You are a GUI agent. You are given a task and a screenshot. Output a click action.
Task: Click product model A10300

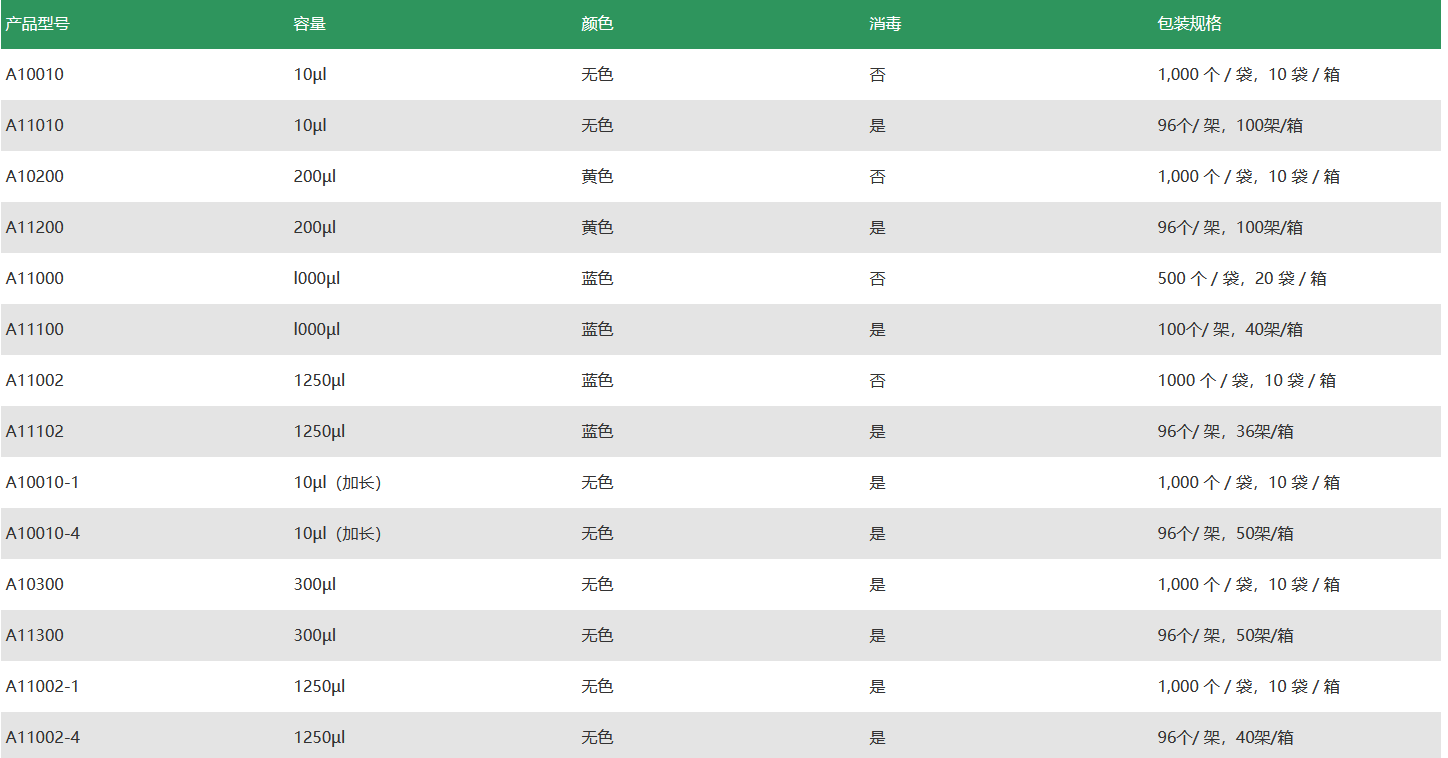click(x=35, y=584)
